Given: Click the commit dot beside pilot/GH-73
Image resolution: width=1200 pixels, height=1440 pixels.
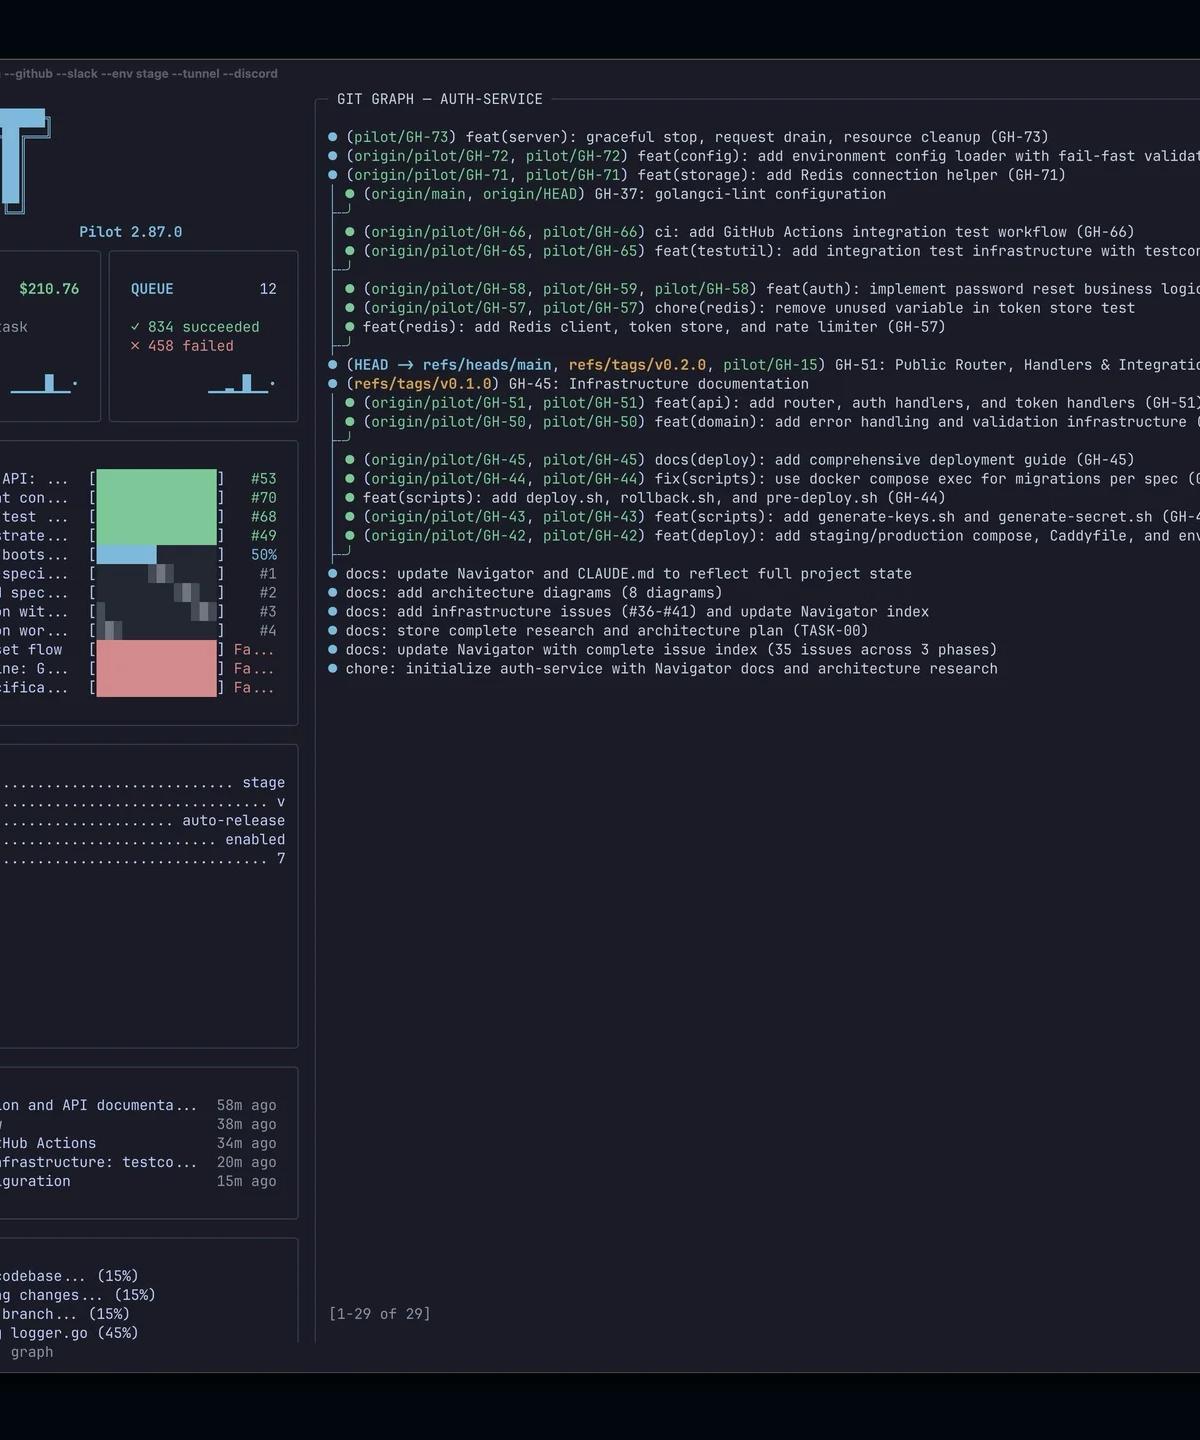Looking at the screenshot, I should tap(331, 137).
